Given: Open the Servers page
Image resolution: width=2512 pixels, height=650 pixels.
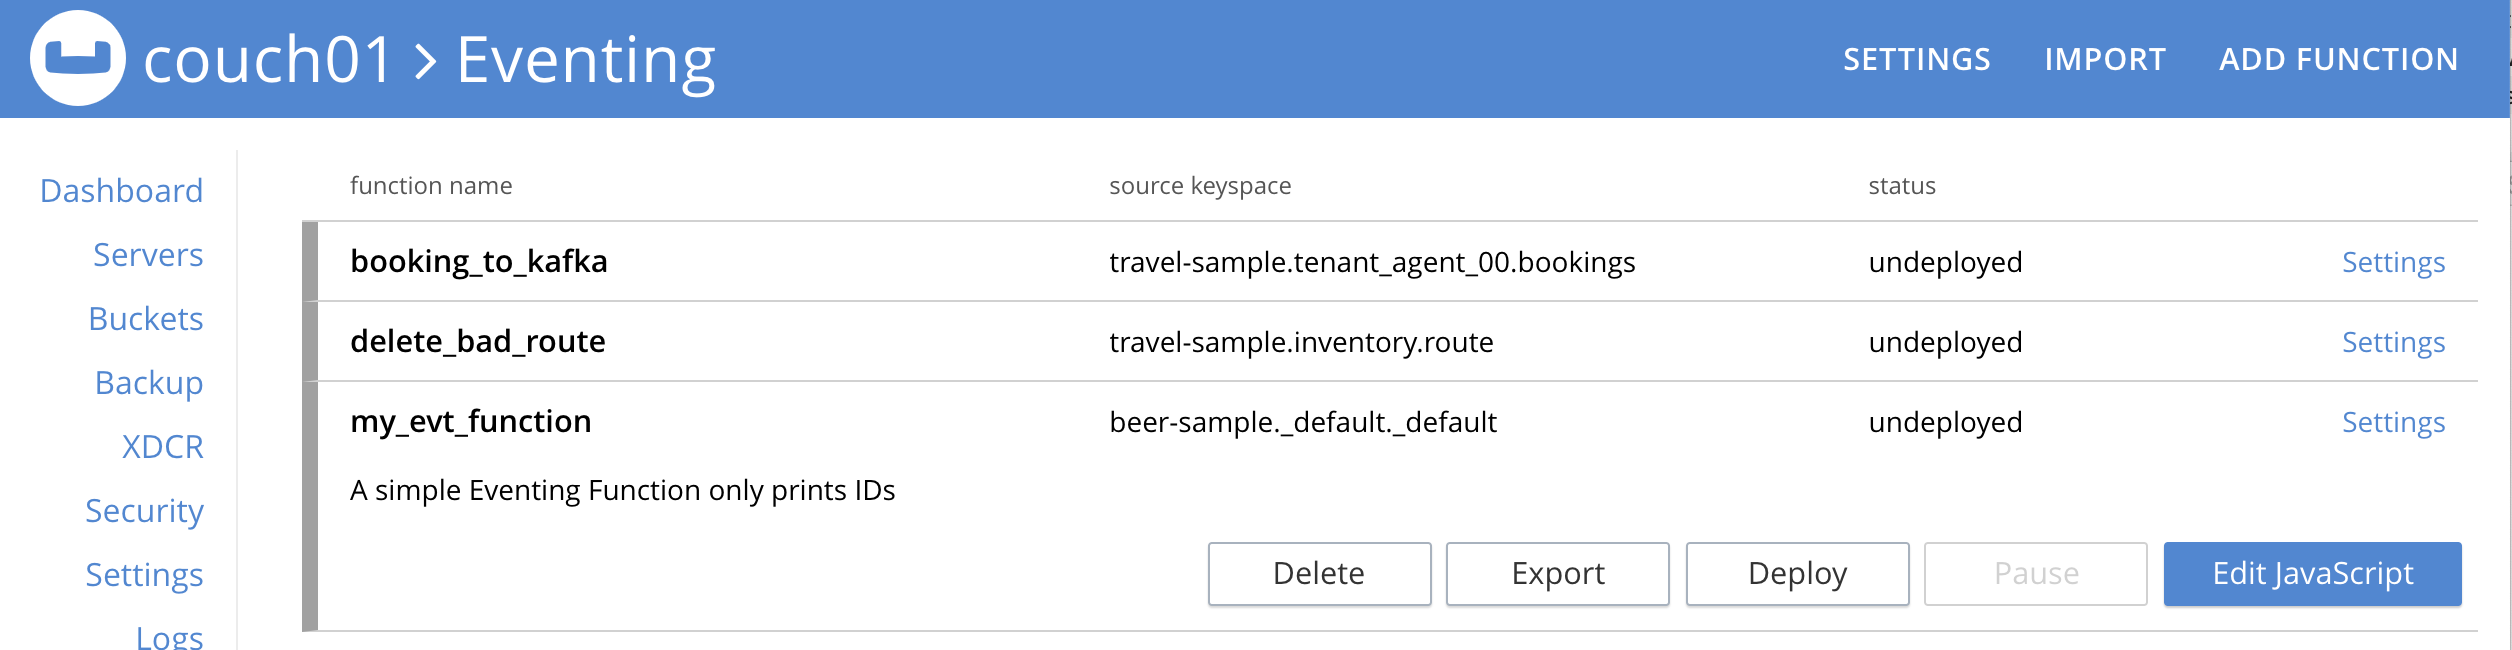Looking at the screenshot, I should point(148,254).
